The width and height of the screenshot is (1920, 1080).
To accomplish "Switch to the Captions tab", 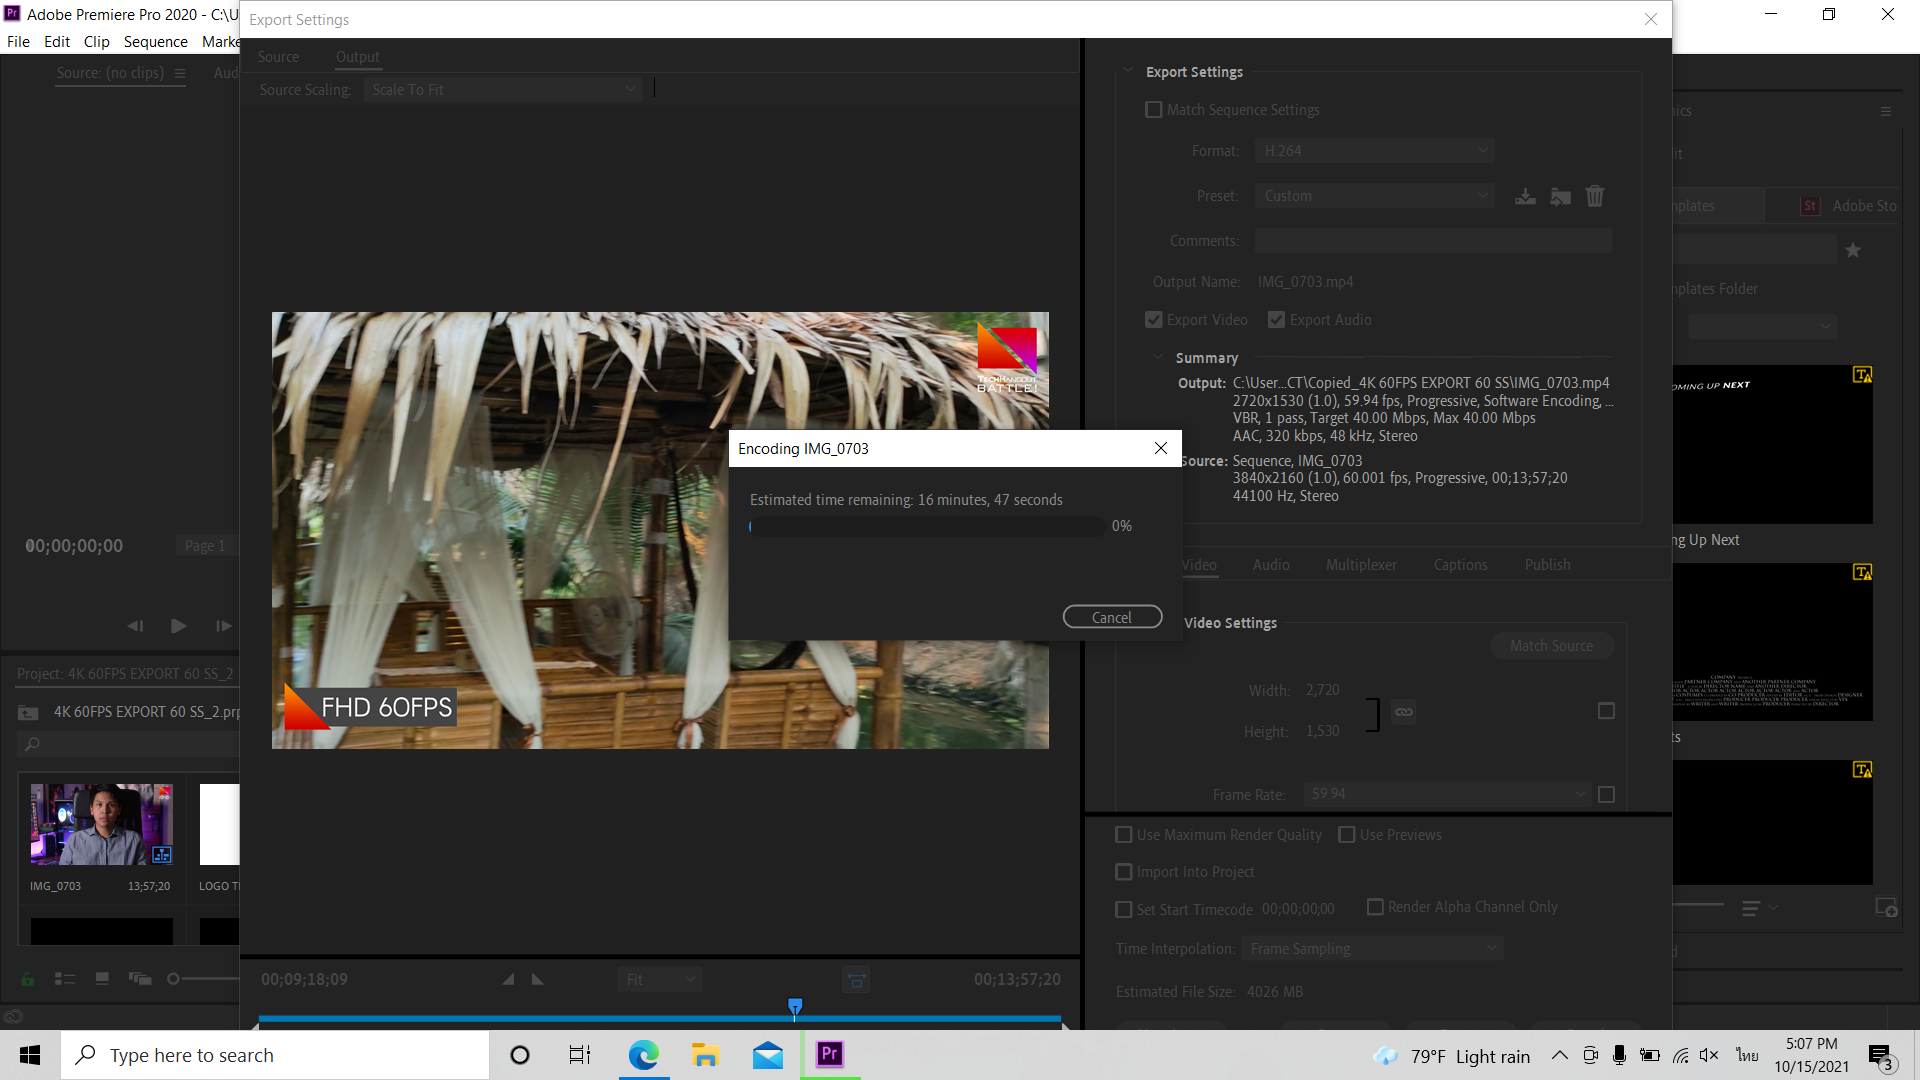I will pos(1460,565).
